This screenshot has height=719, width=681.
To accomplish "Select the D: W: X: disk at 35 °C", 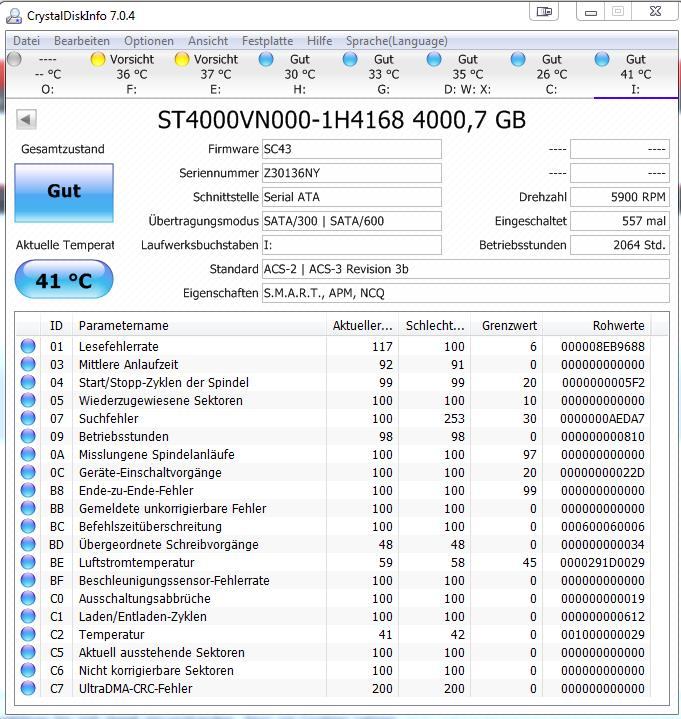I will point(467,74).
